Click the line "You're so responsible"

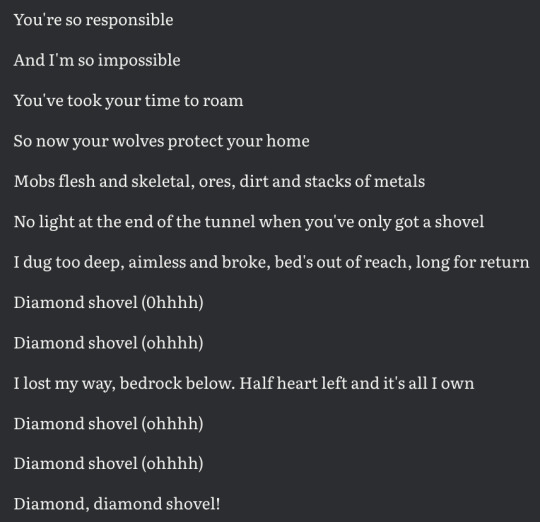[93, 20]
